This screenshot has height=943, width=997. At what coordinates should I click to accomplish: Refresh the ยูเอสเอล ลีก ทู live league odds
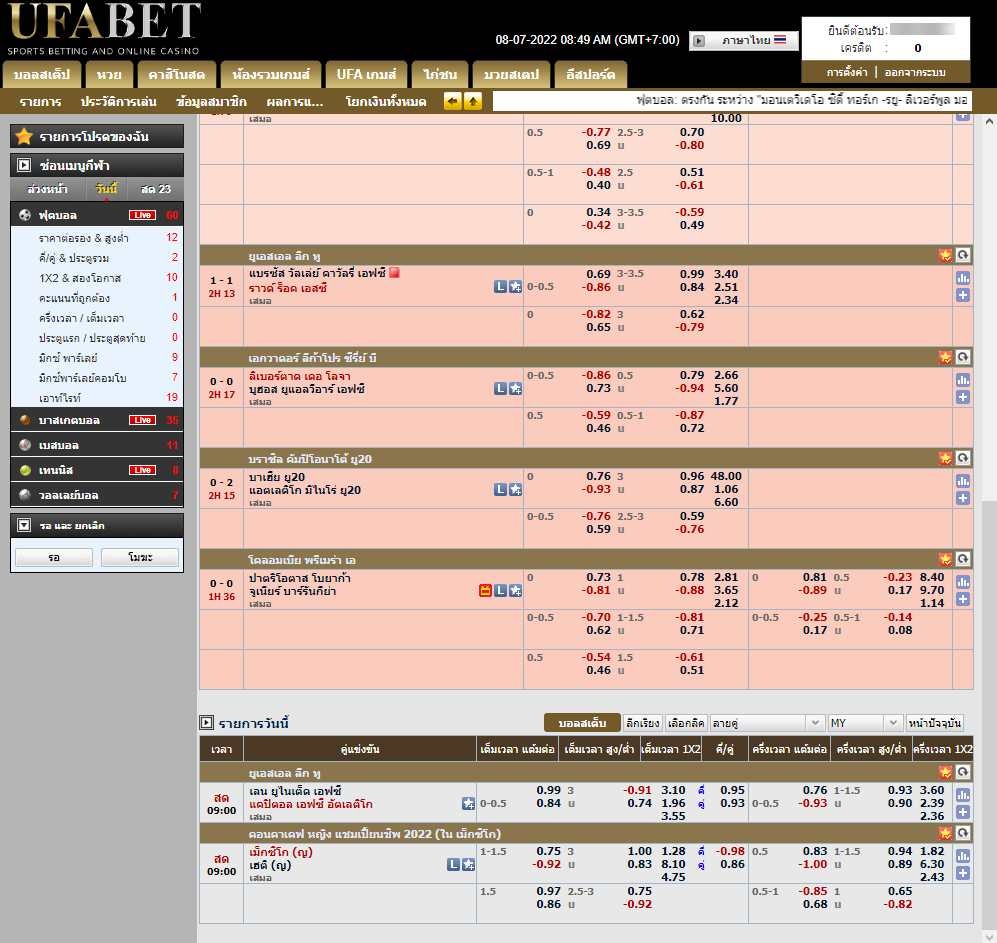coord(963,256)
